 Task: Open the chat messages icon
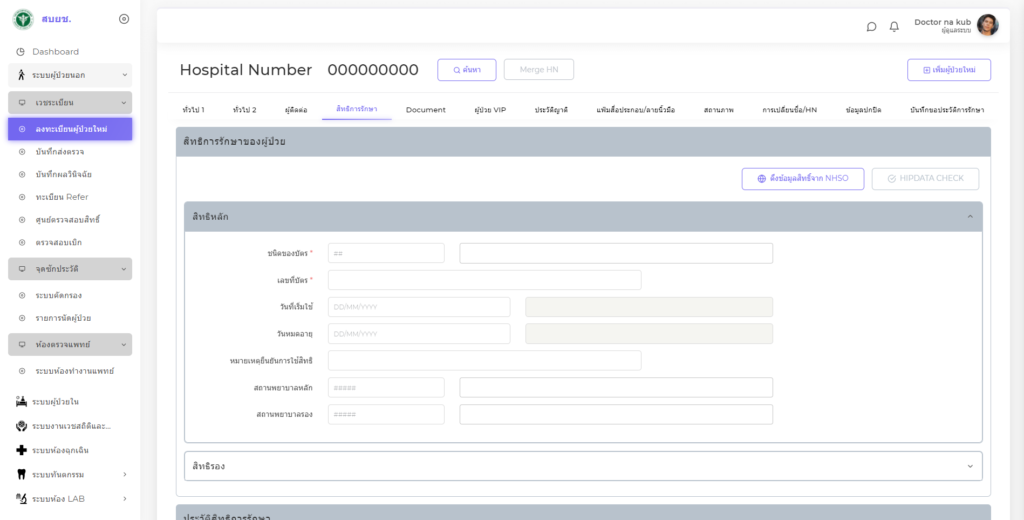[871, 26]
